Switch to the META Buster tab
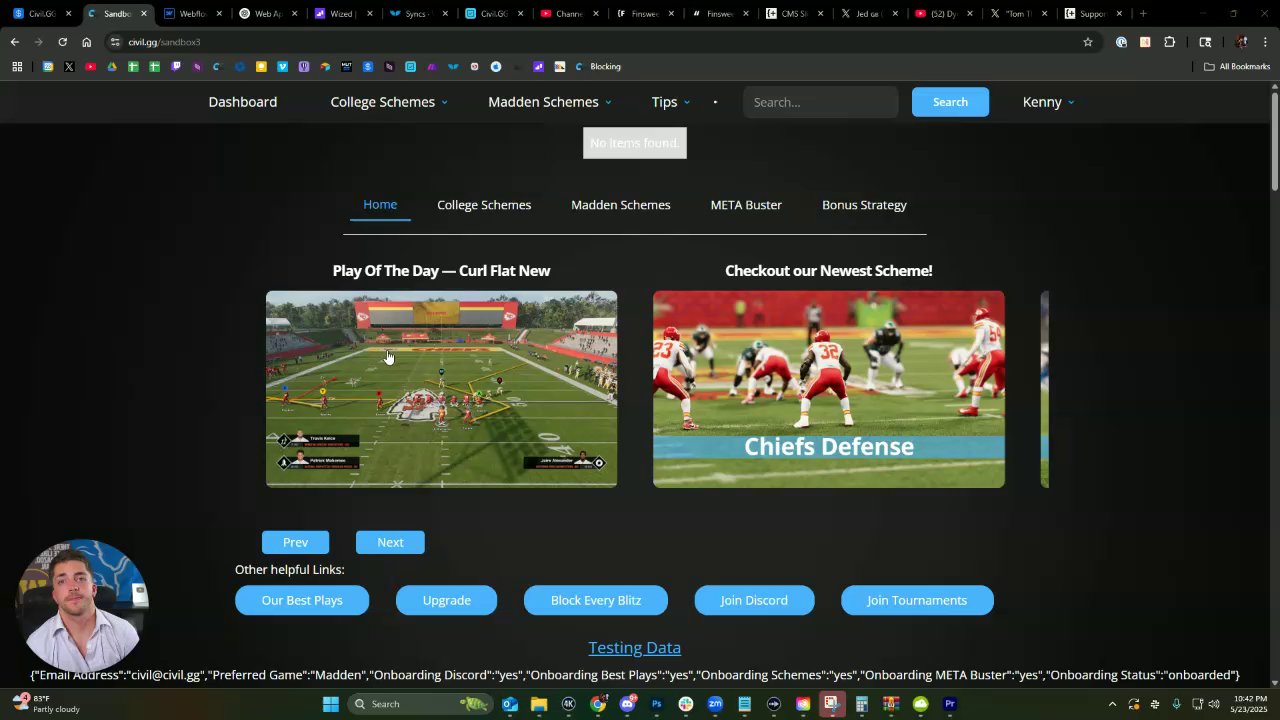Image resolution: width=1280 pixels, height=720 pixels. pos(746,205)
